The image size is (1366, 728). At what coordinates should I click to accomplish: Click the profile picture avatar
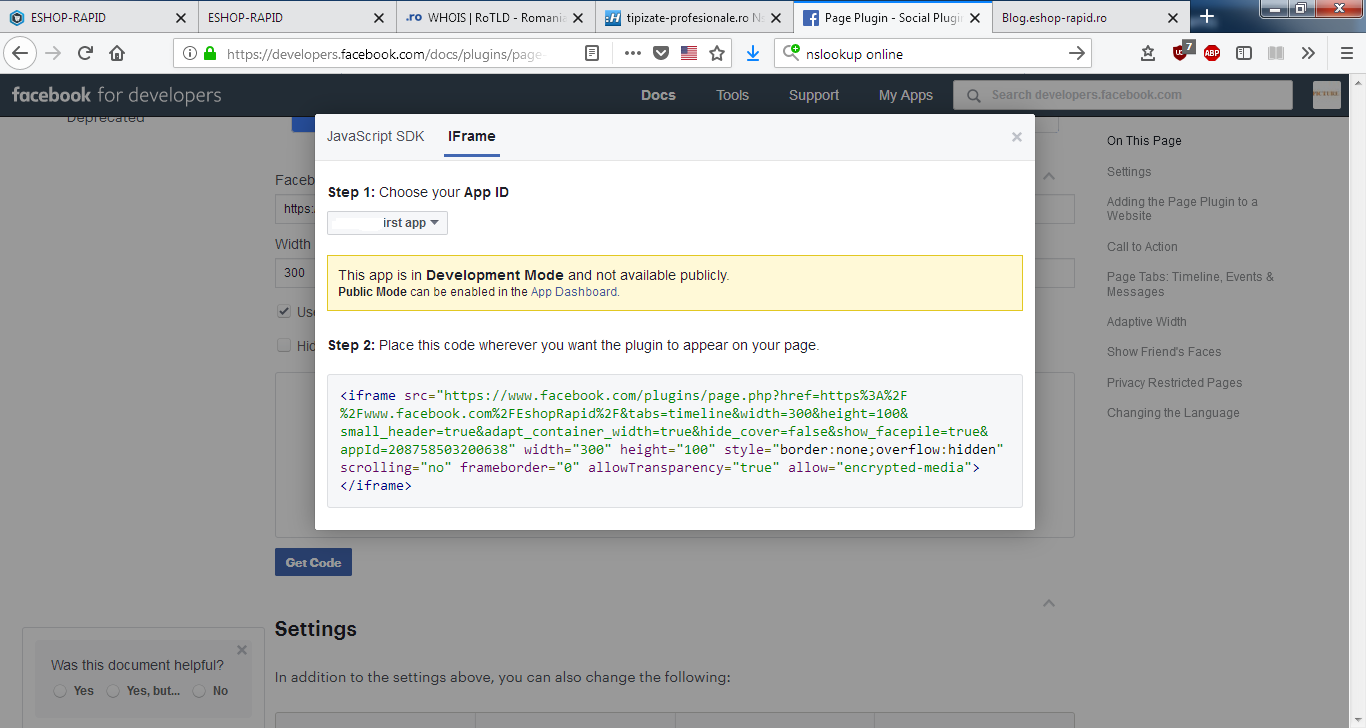(x=1326, y=95)
